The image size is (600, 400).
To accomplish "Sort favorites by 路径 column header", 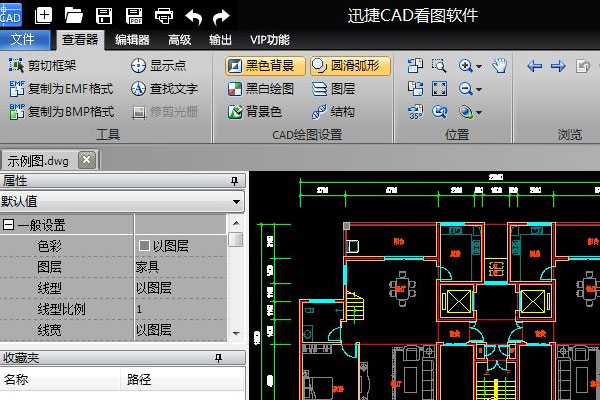I will click(x=183, y=379).
